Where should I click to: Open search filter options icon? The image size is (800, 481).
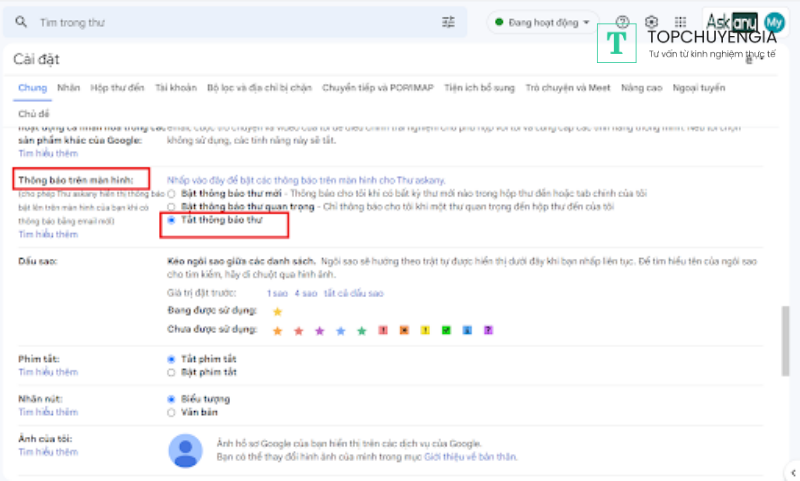447,22
